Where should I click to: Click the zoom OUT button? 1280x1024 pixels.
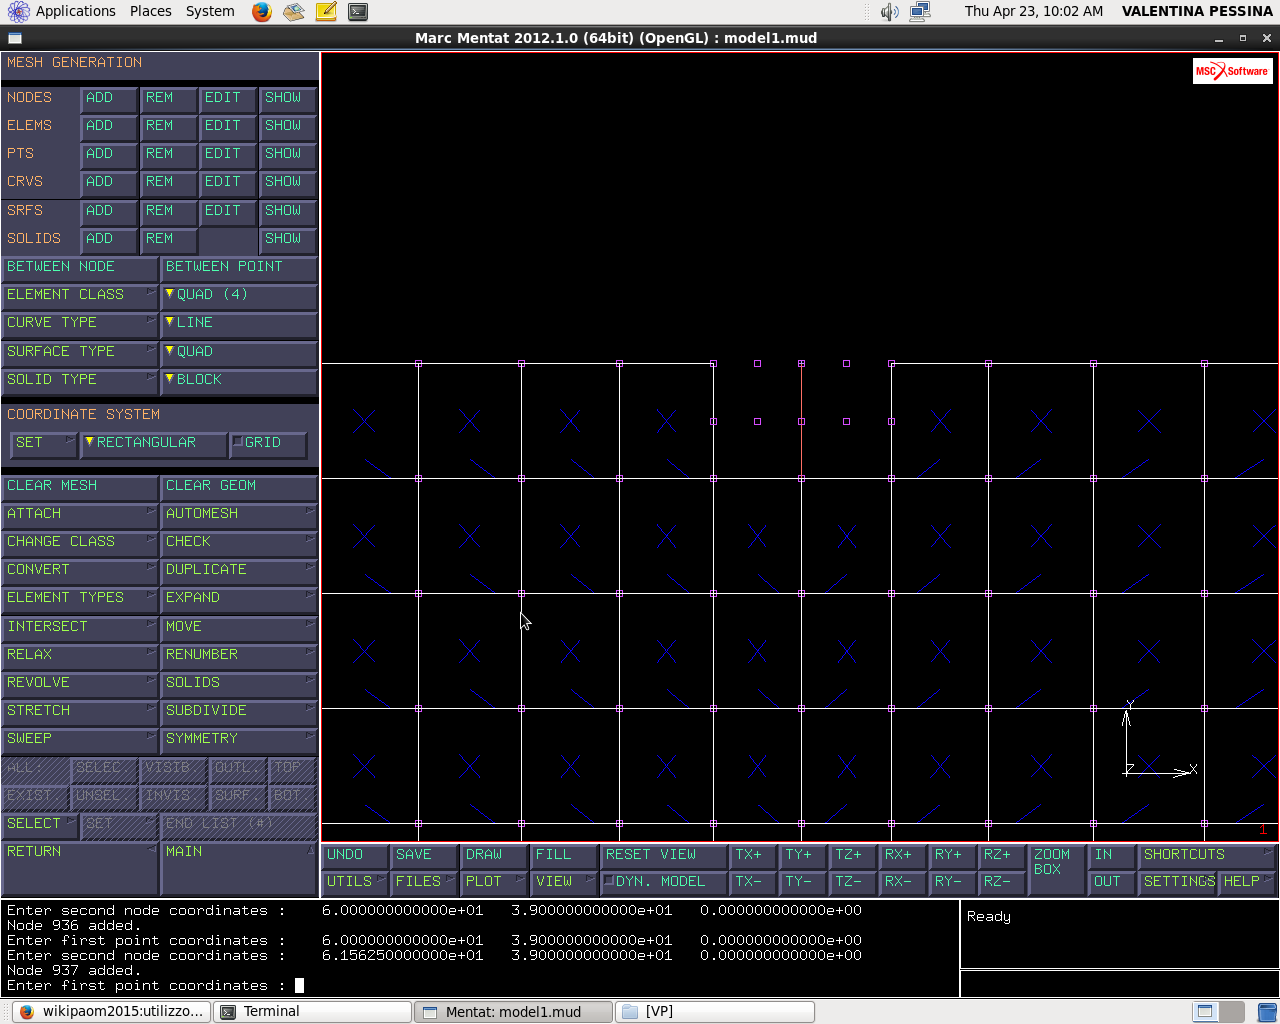[x=1112, y=882]
